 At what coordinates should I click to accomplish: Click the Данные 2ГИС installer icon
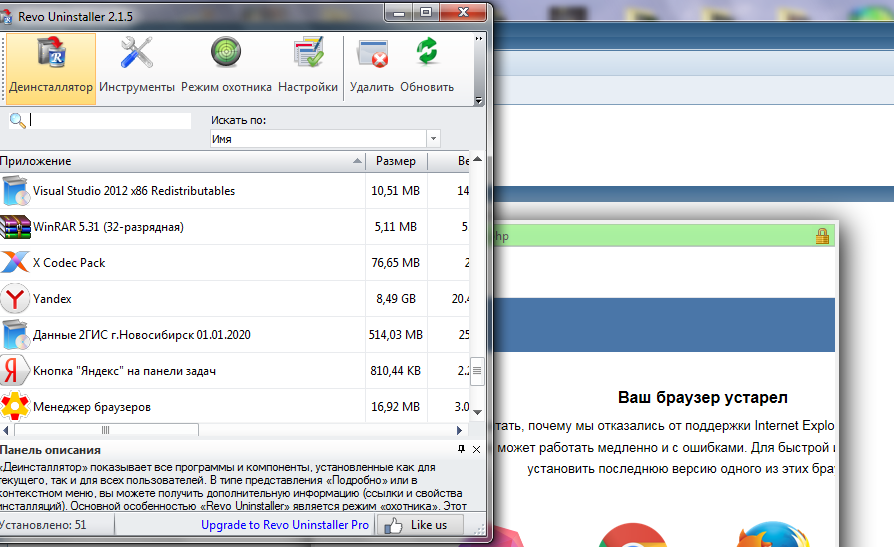click(15, 334)
